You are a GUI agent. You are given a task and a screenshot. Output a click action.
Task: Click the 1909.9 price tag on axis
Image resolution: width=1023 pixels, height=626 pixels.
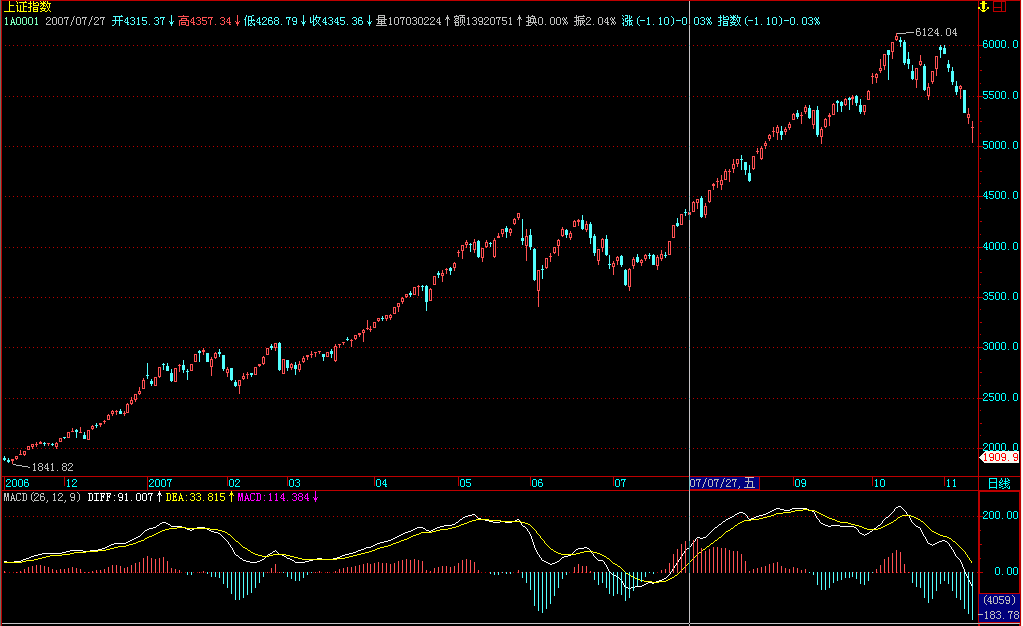click(x=1001, y=457)
